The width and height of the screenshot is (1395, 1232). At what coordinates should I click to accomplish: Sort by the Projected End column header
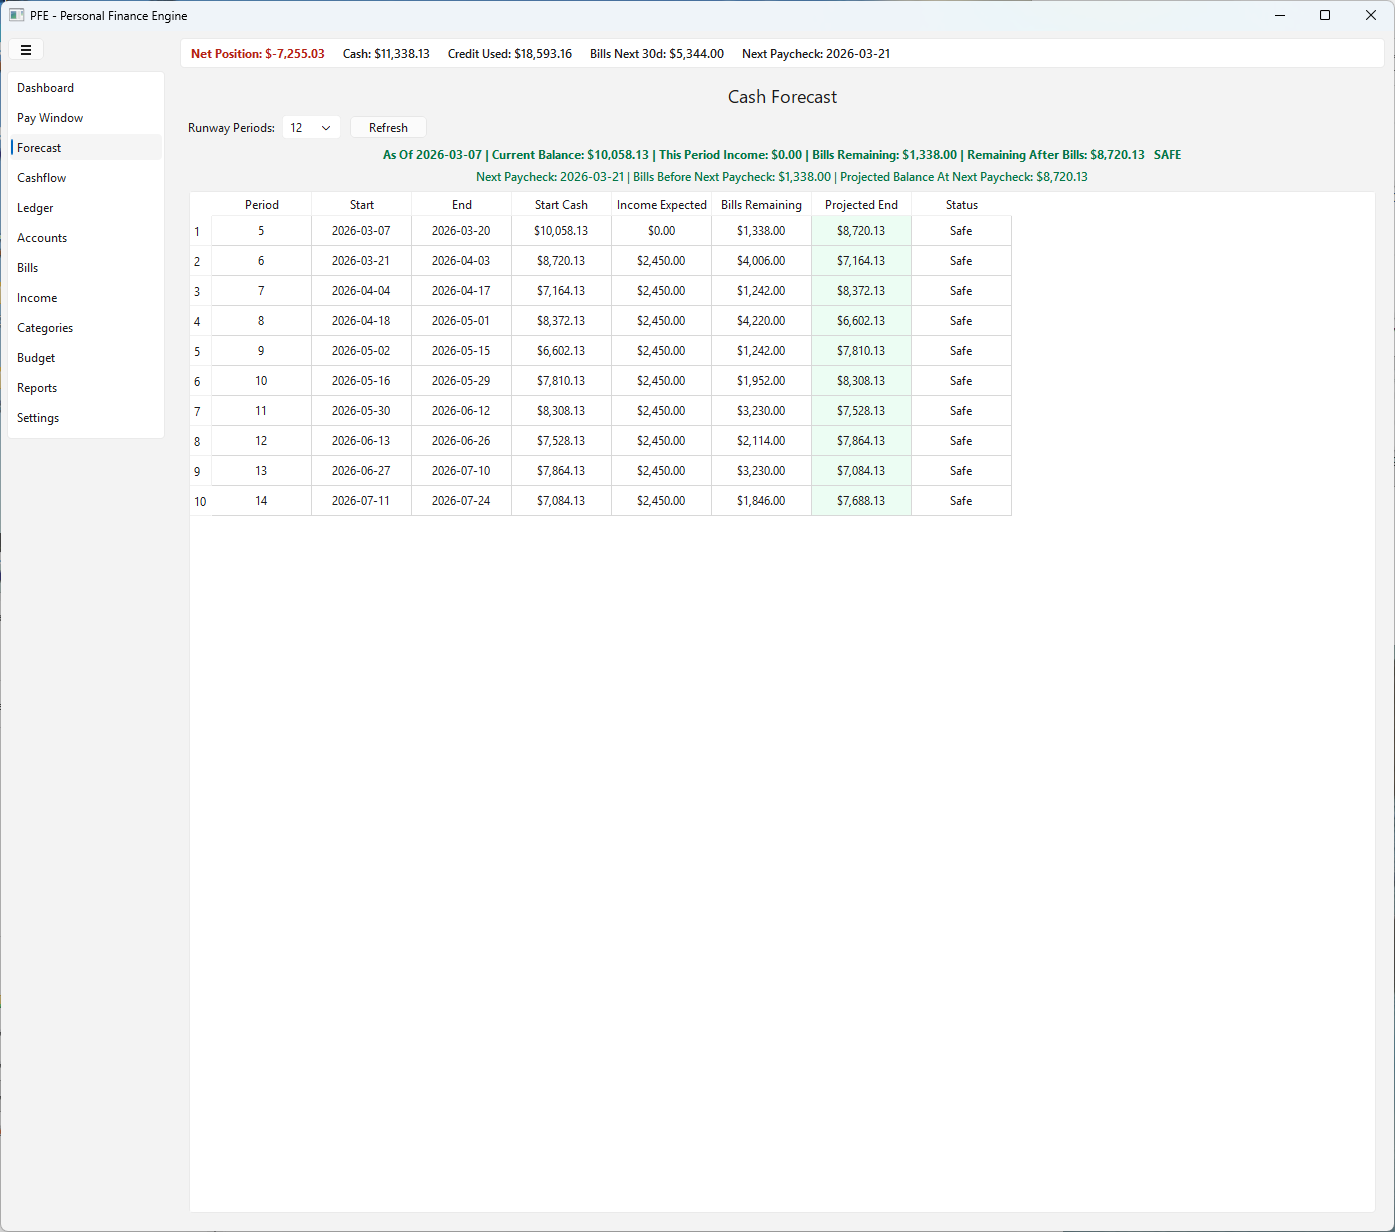click(861, 205)
